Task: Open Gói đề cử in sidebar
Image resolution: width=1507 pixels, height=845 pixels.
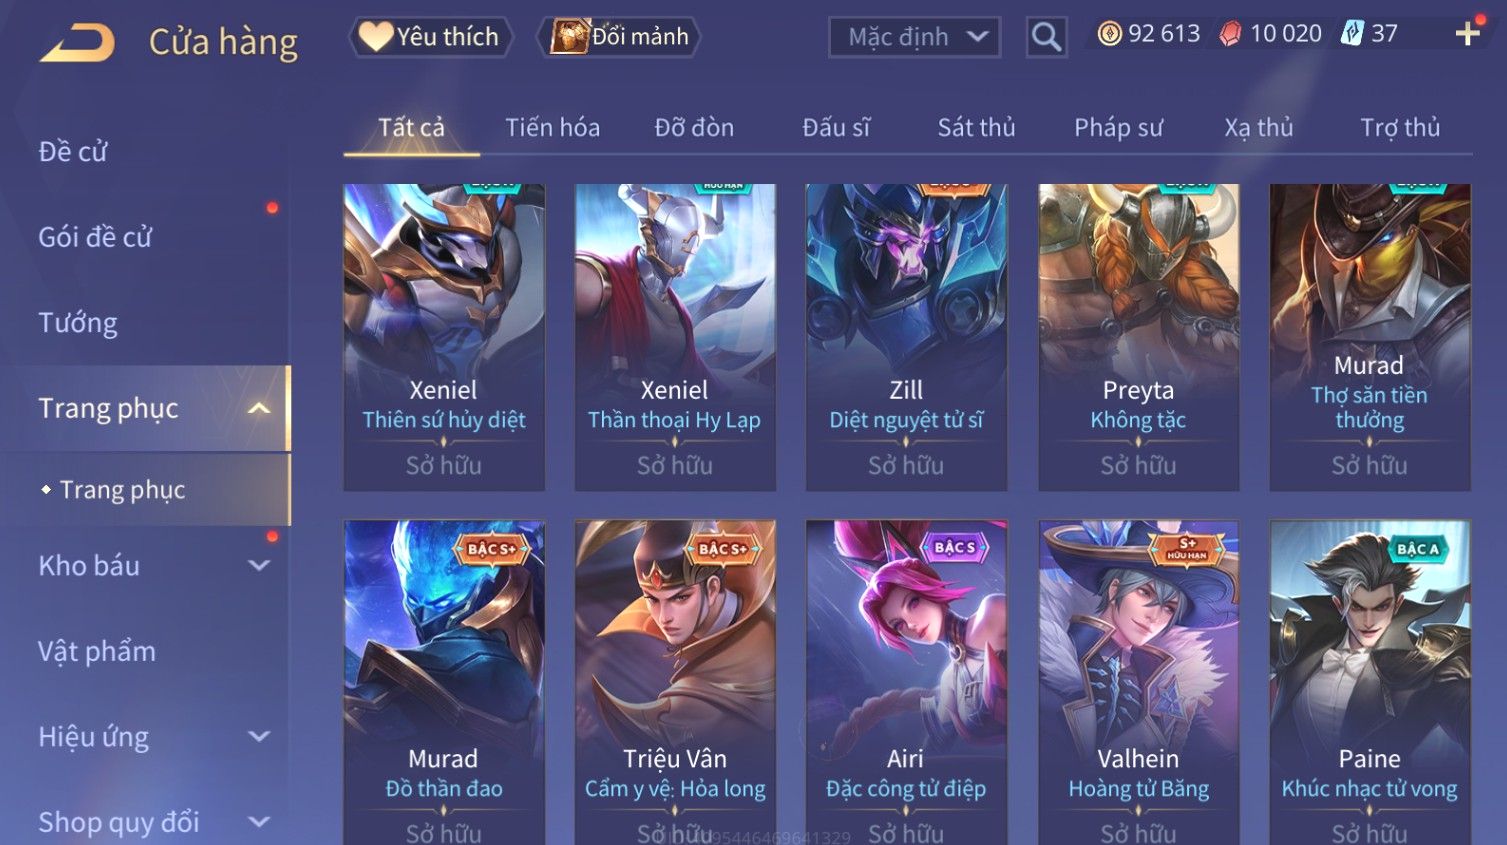Action: pos(95,237)
